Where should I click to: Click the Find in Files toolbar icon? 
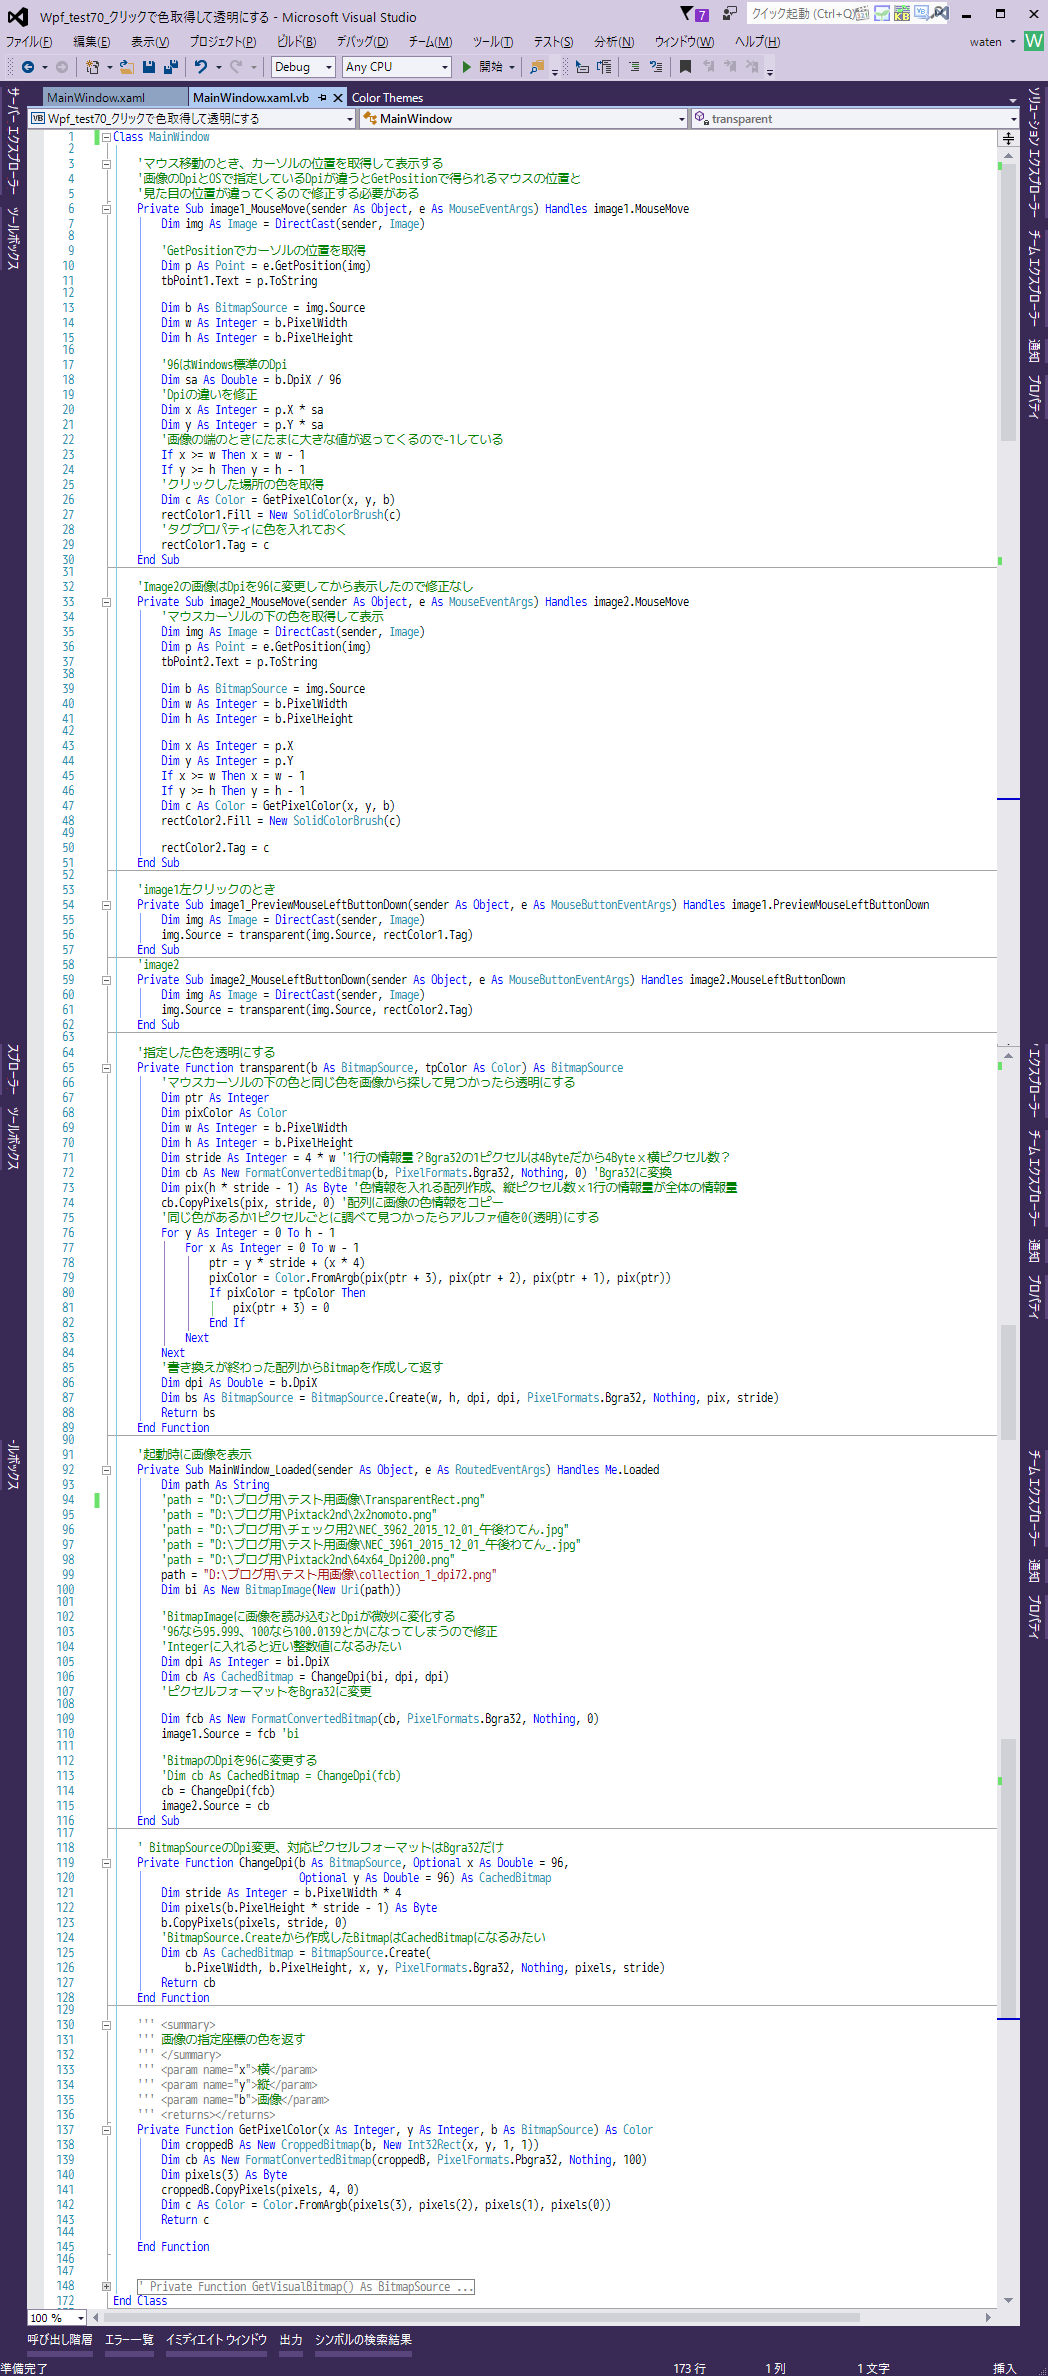[537, 67]
